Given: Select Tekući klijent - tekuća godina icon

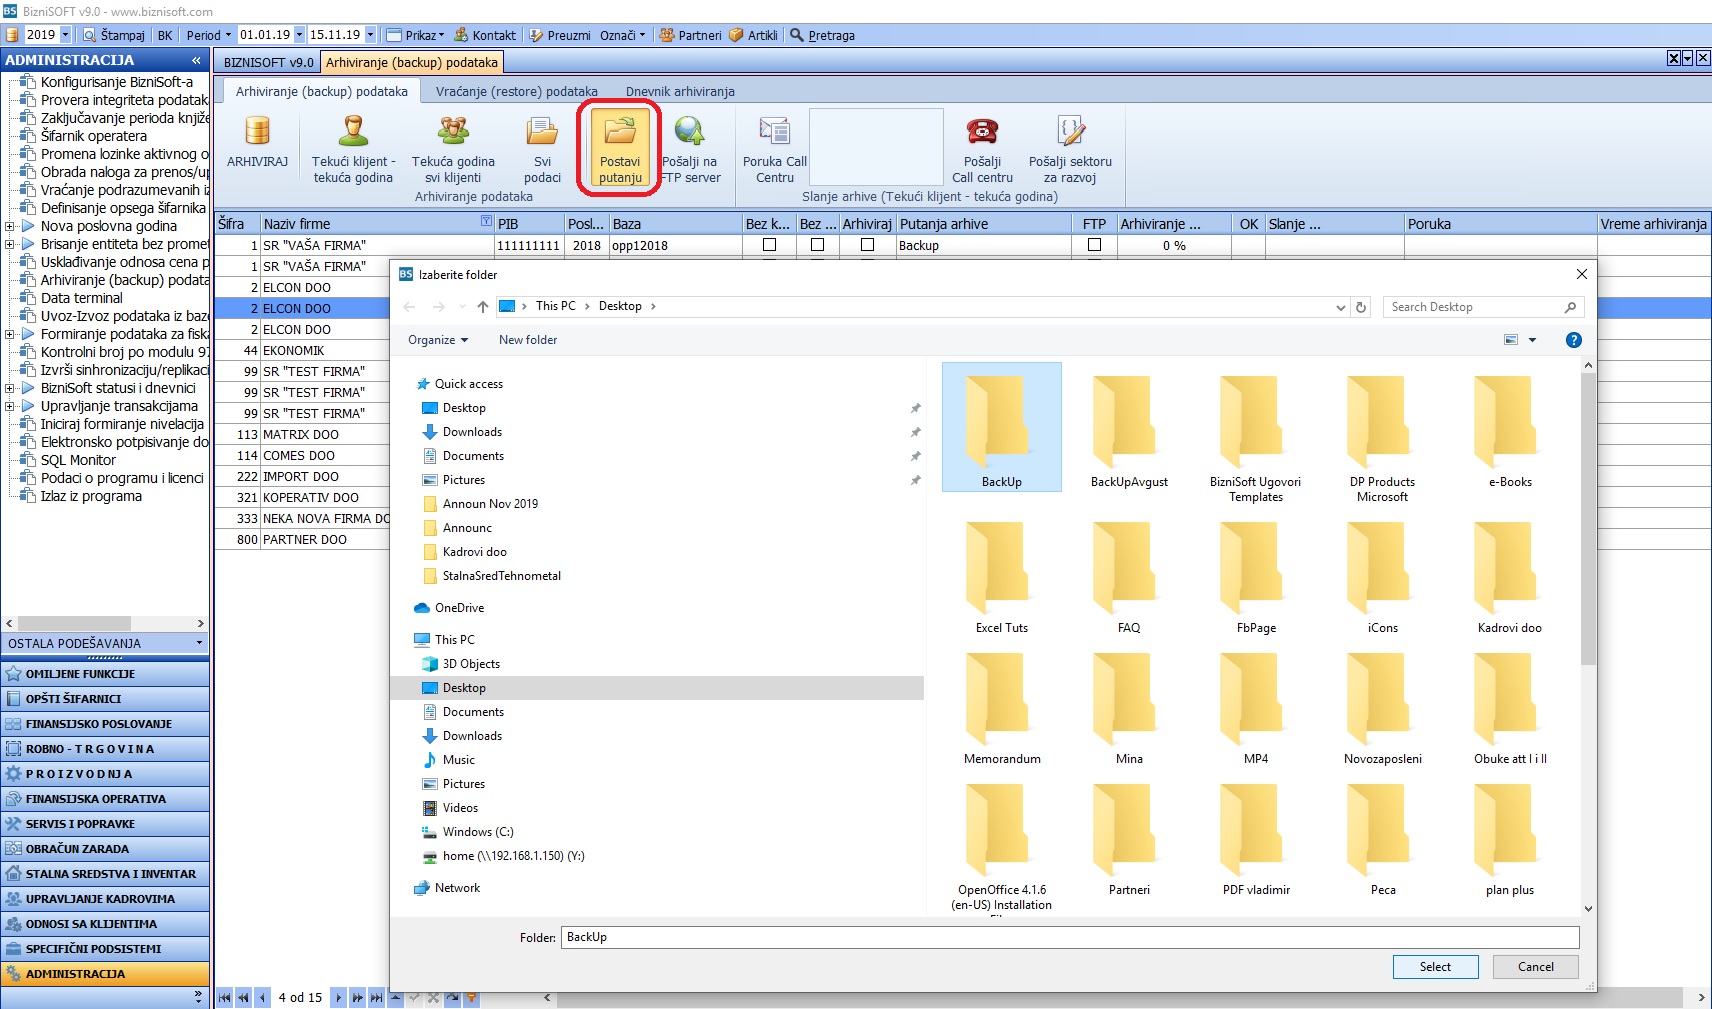Looking at the screenshot, I should [x=354, y=131].
